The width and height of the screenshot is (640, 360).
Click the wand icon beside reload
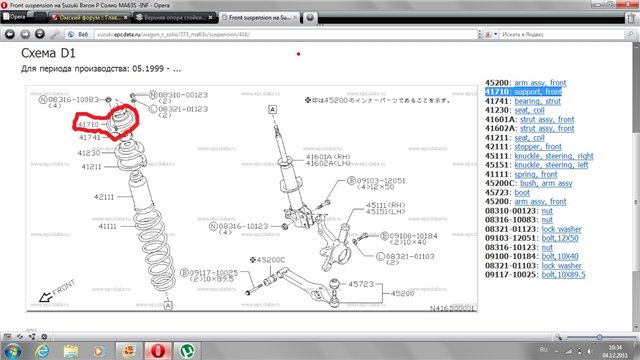[55, 34]
